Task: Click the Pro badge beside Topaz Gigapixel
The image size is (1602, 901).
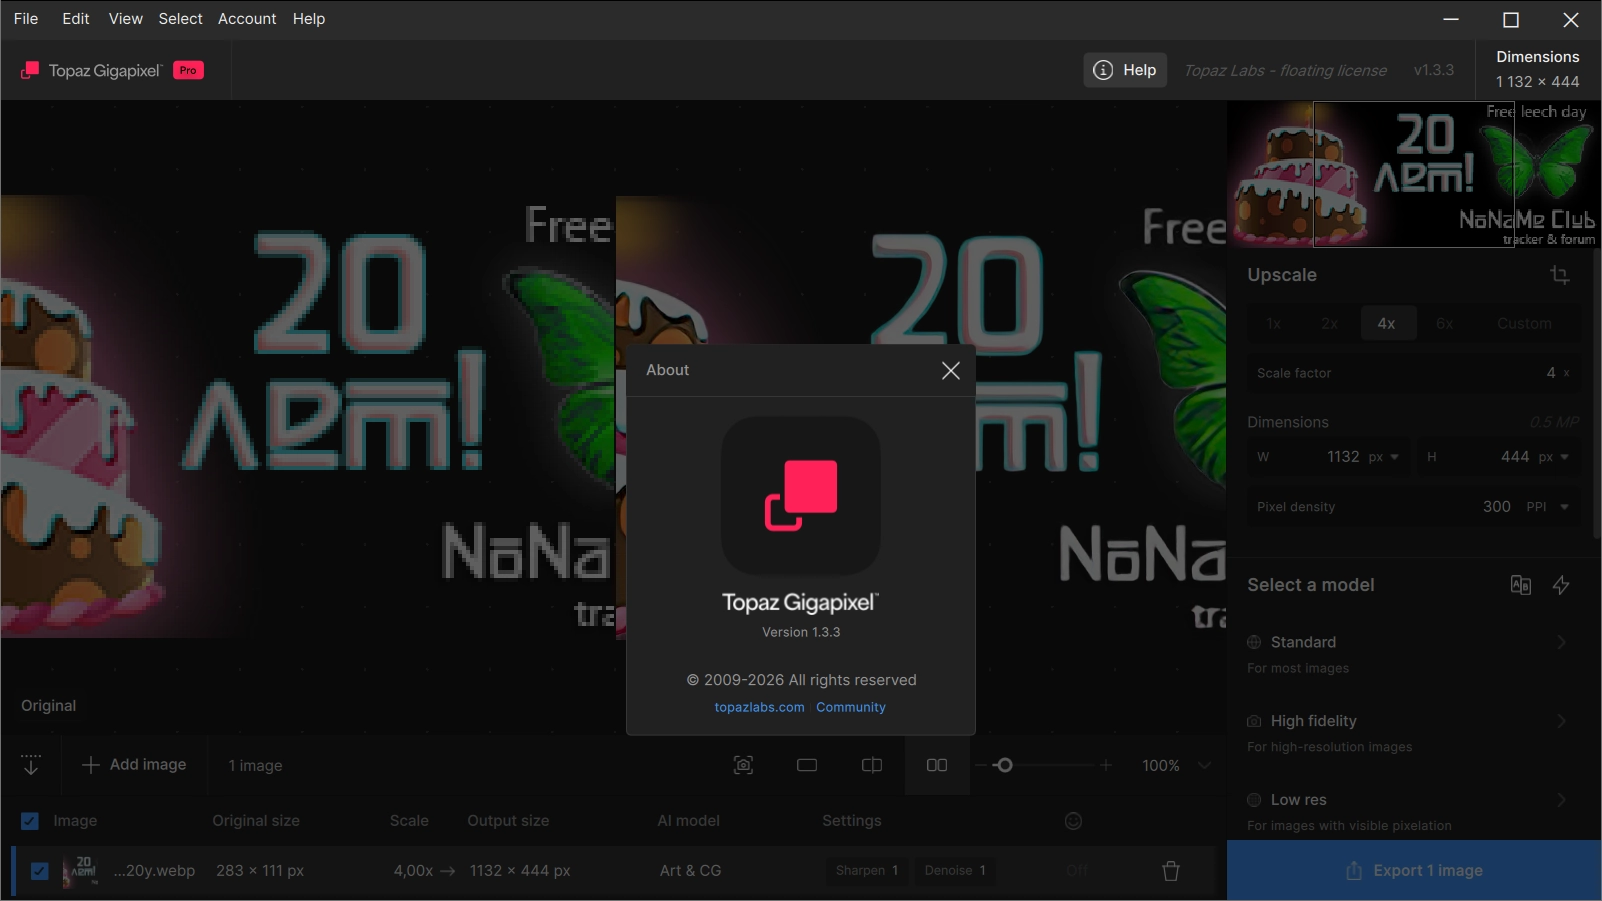Action: [188, 70]
